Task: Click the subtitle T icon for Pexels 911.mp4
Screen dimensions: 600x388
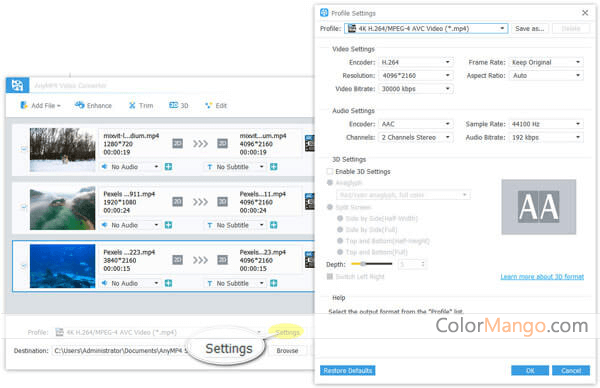Action: [209, 225]
